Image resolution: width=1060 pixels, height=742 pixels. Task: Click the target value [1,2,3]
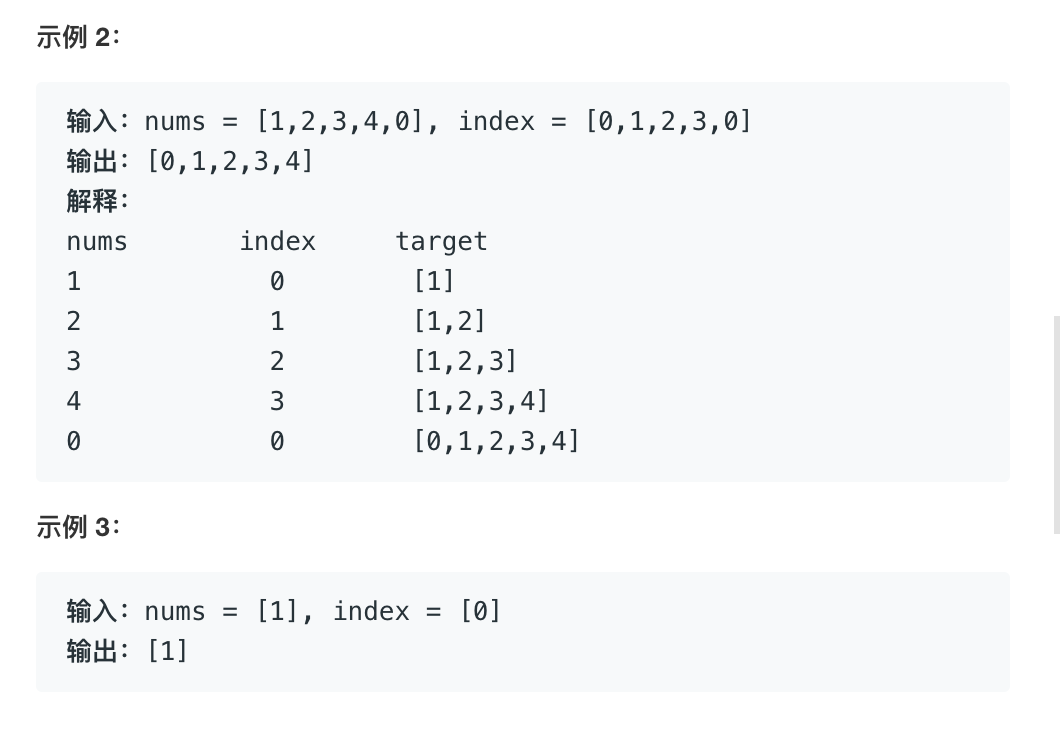pos(465,361)
